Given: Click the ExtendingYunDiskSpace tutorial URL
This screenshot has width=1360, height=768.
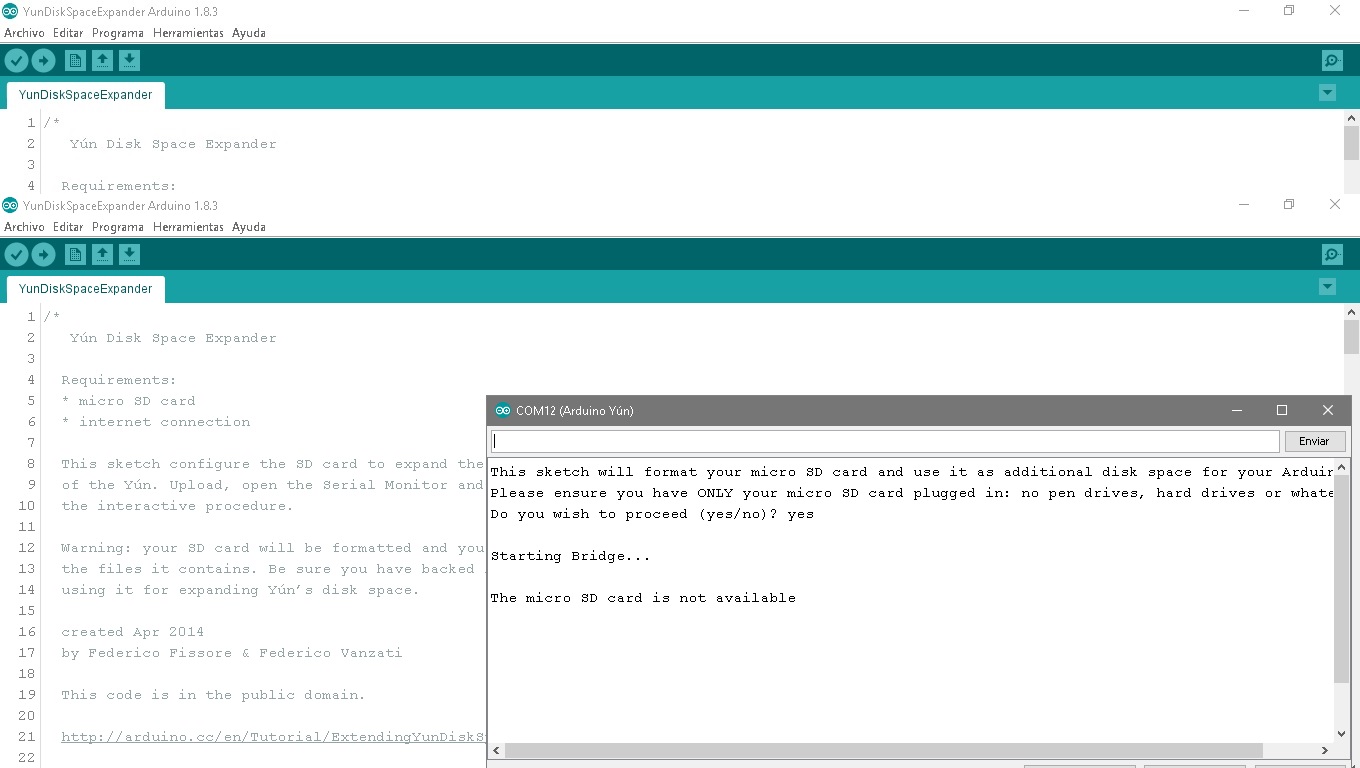Looking at the screenshot, I should [x=274, y=737].
